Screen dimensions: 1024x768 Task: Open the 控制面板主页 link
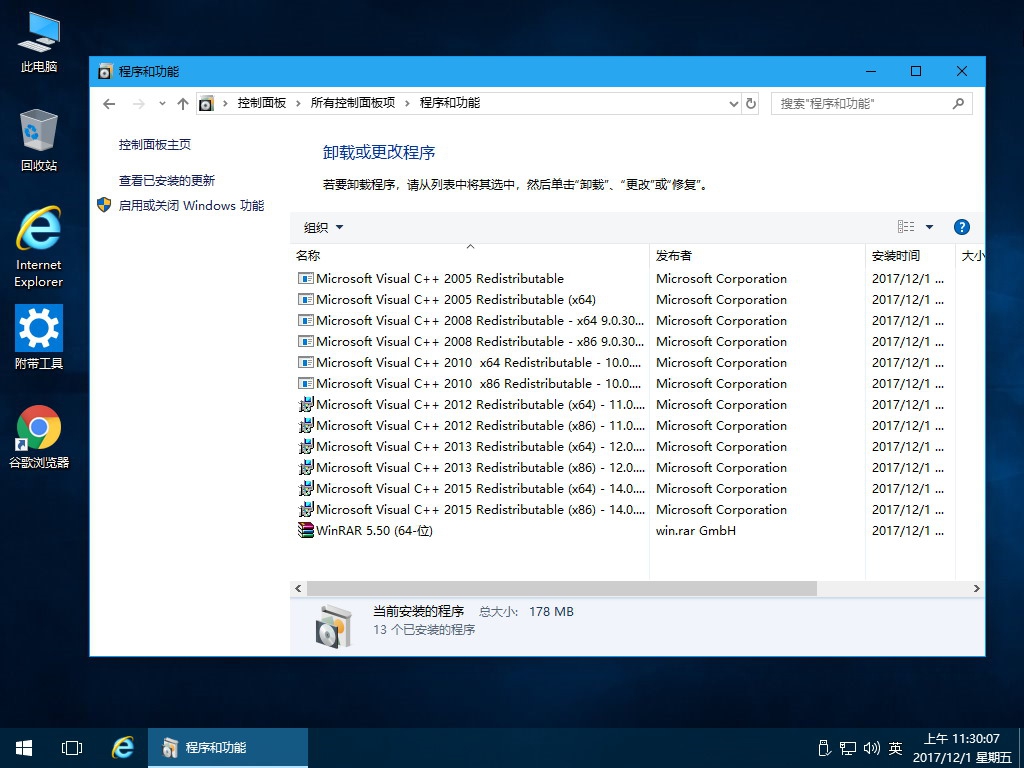(155, 144)
